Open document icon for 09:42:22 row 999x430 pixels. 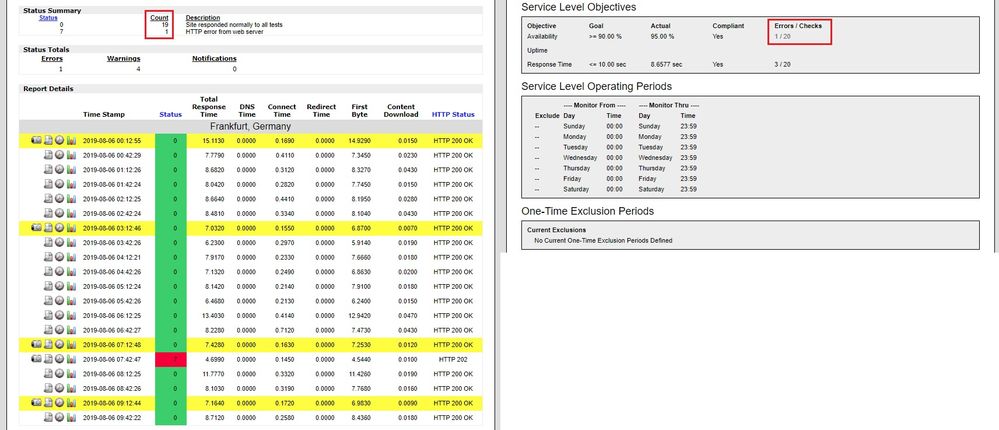48,416
